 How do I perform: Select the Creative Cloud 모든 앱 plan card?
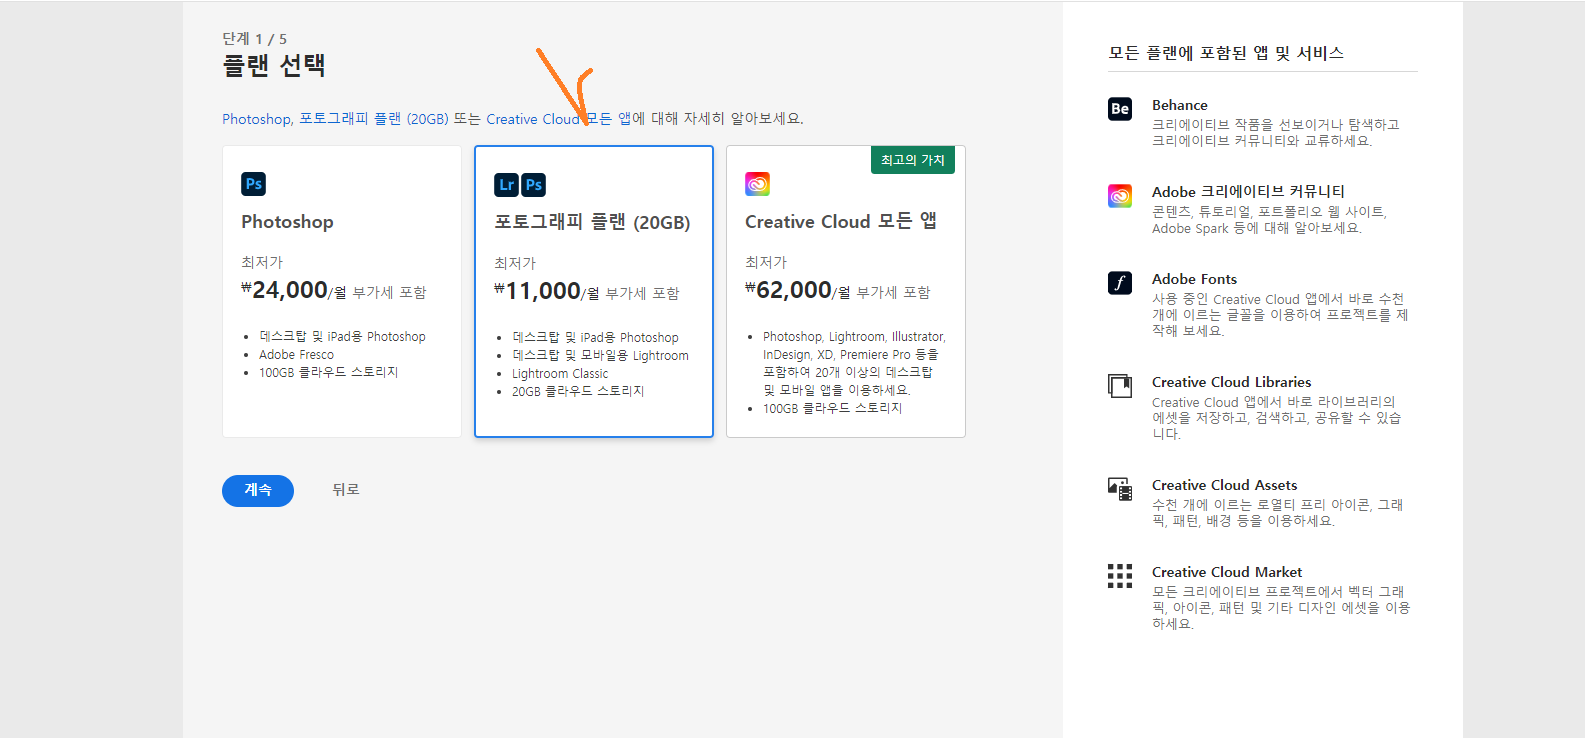[x=846, y=291]
